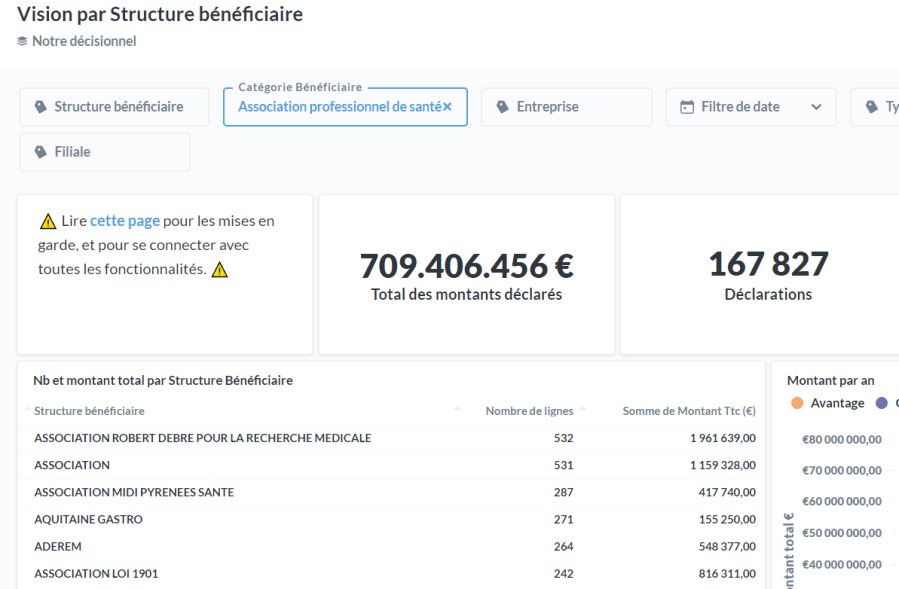Click the tag icon in Entreprise filter
This screenshot has width=899, height=589.
point(503,107)
